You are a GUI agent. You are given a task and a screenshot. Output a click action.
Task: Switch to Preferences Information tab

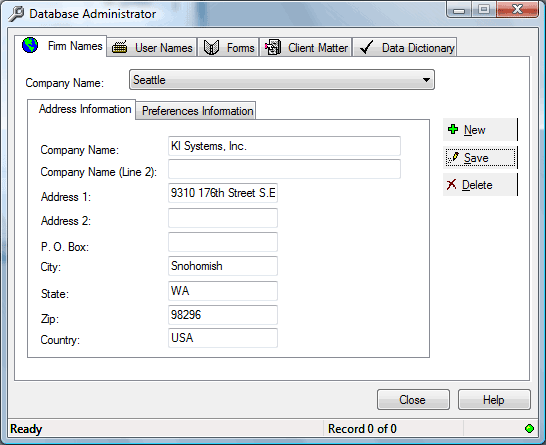pyautogui.click(x=196, y=111)
